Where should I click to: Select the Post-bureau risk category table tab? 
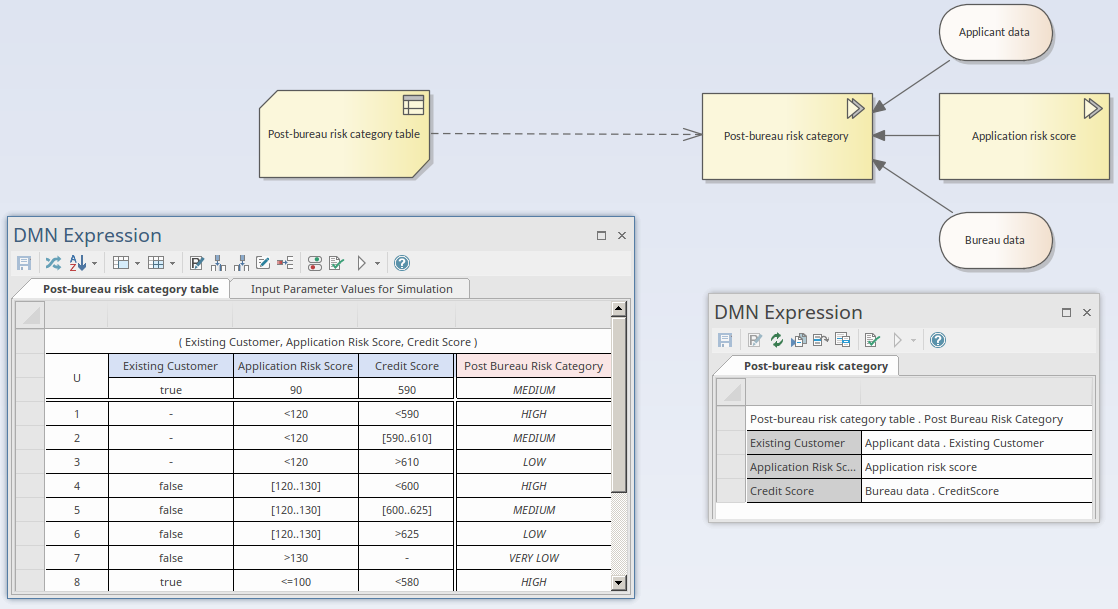130,289
